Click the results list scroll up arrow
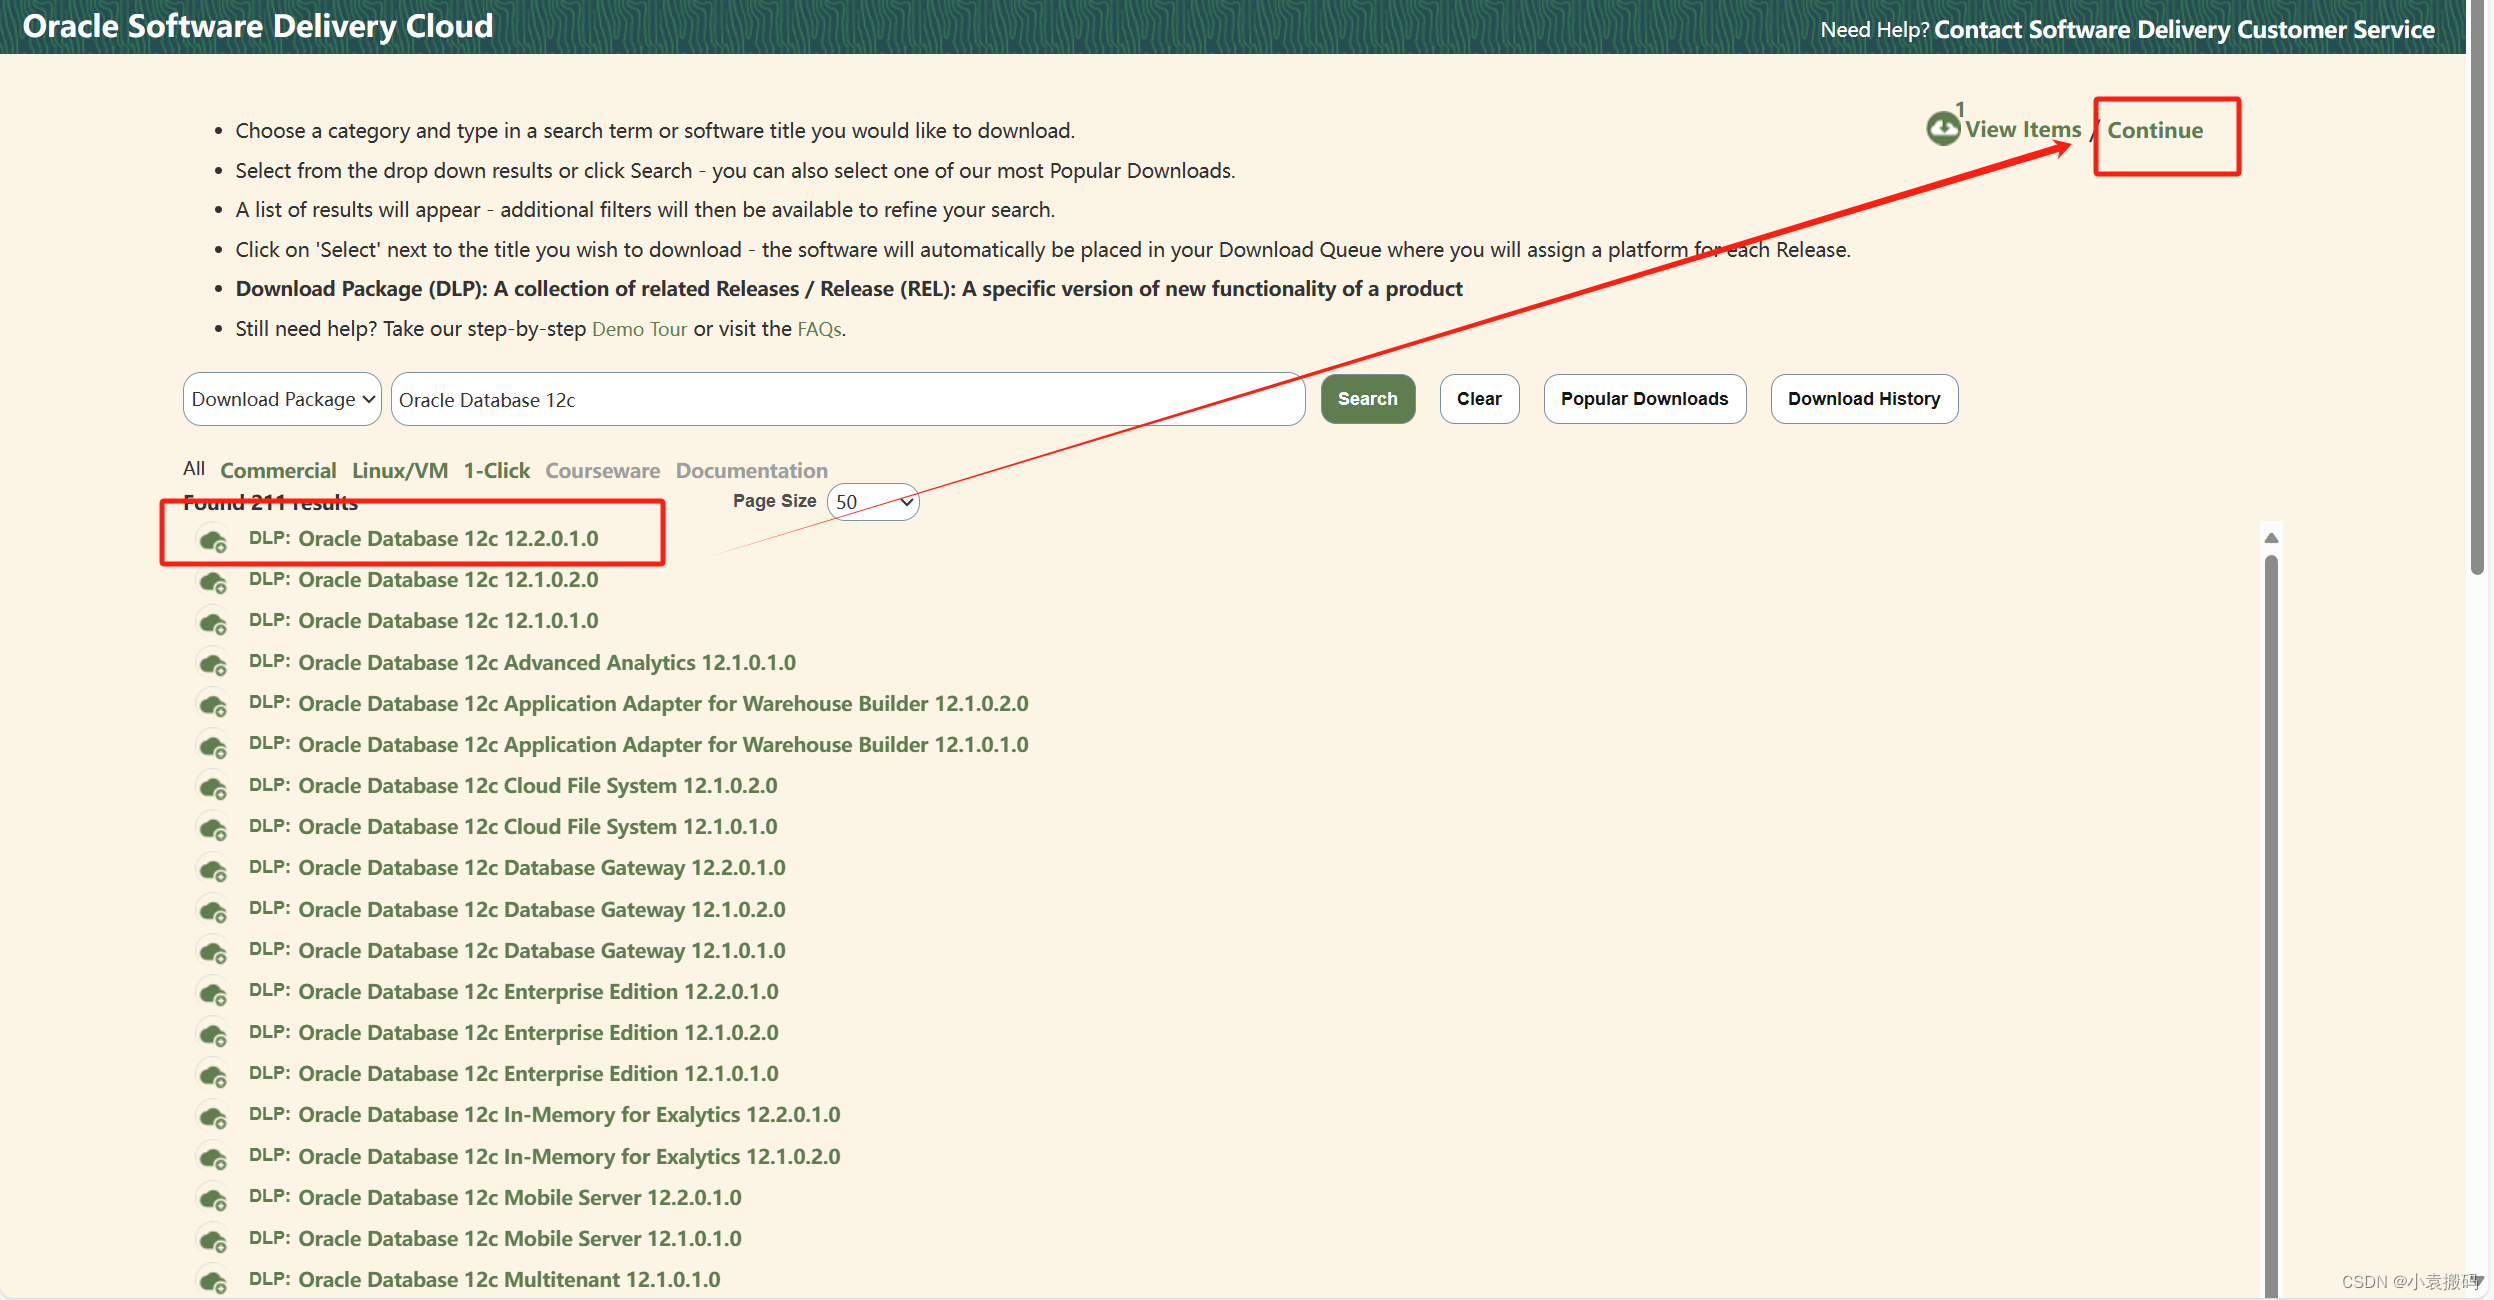Image resolution: width=2494 pixels, height=1300 pixels. point(2271,538)
